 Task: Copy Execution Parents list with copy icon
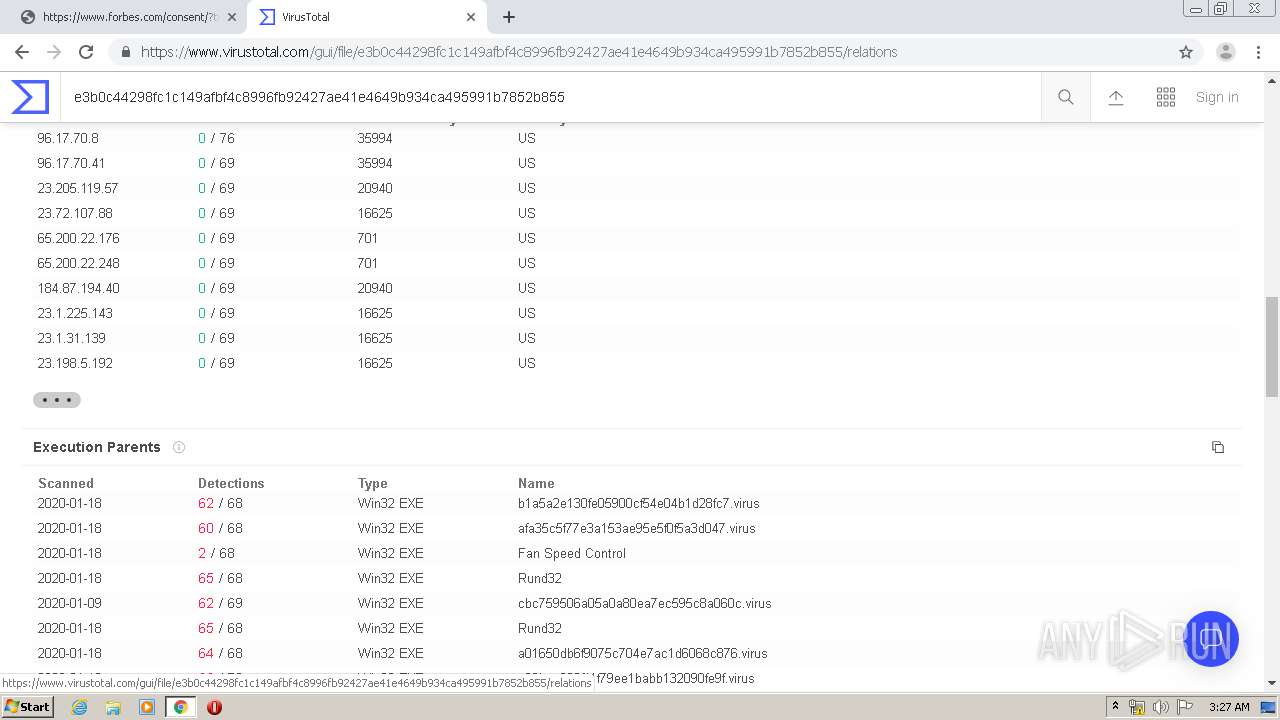point(1218,447)
